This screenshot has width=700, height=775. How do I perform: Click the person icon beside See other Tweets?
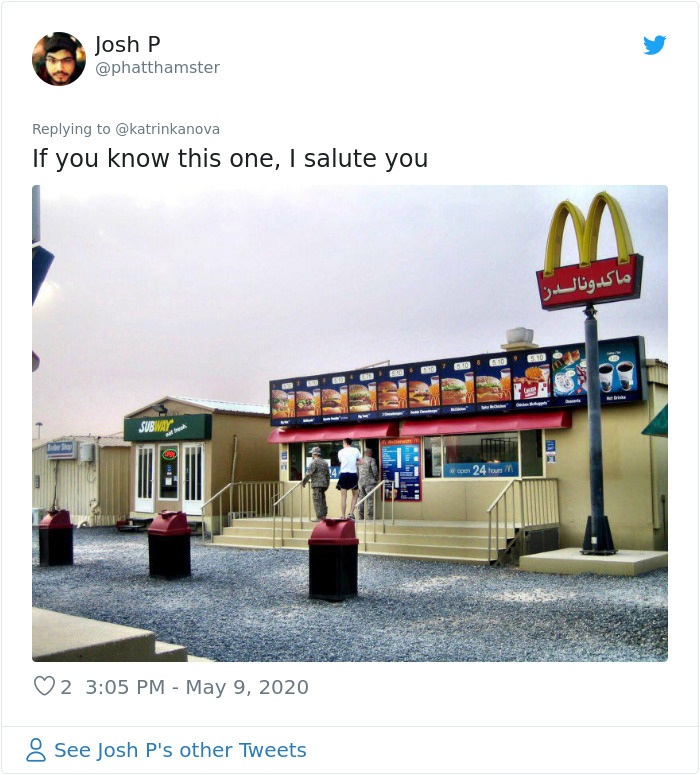click(36, 750)
